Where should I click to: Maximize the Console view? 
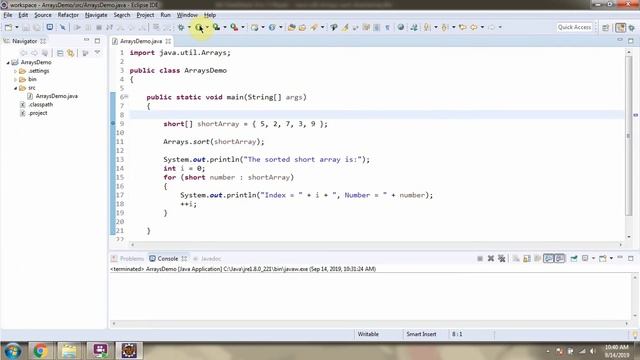click(x=631, y=258)
